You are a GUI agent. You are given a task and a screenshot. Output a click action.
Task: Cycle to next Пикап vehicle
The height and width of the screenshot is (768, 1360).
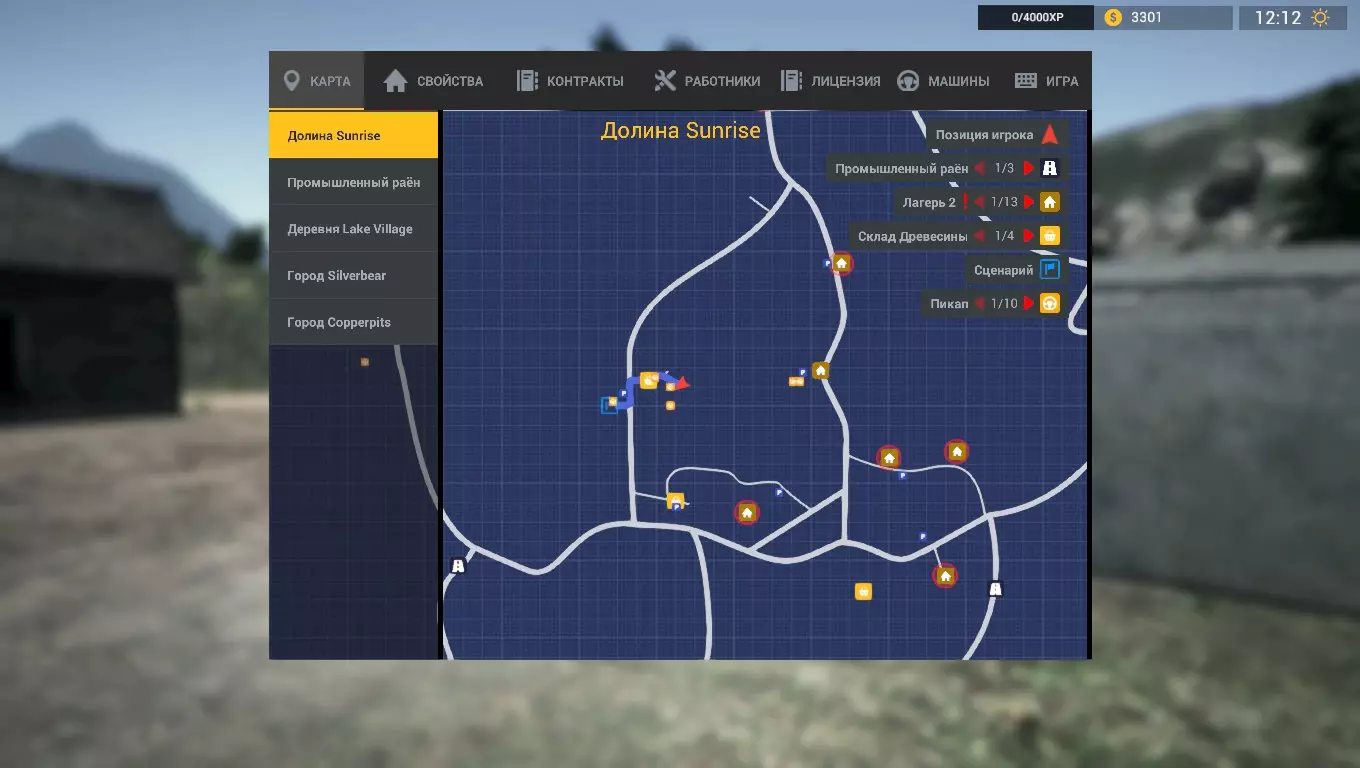coord(1029,303)
